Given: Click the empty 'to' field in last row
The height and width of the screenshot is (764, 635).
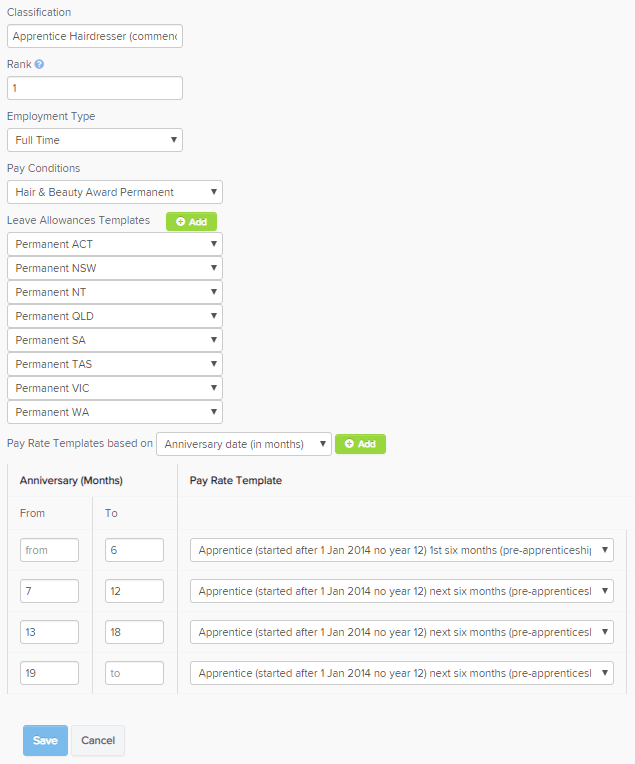Looking at the screenshot, I should [x=135, y=673].
